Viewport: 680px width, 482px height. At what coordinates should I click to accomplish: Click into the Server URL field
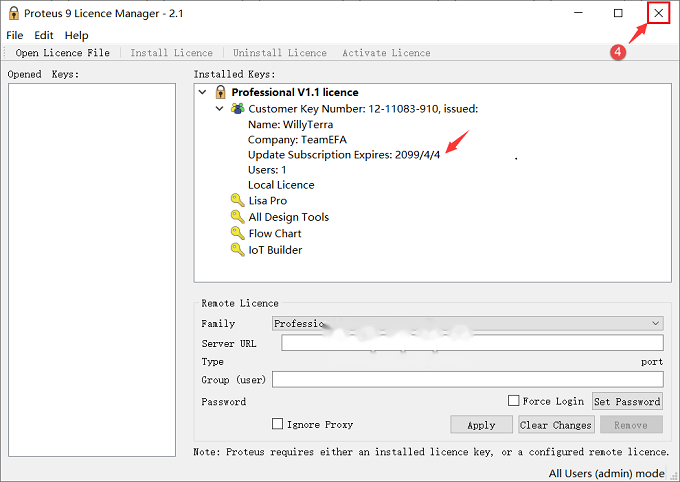coord(472,343)
